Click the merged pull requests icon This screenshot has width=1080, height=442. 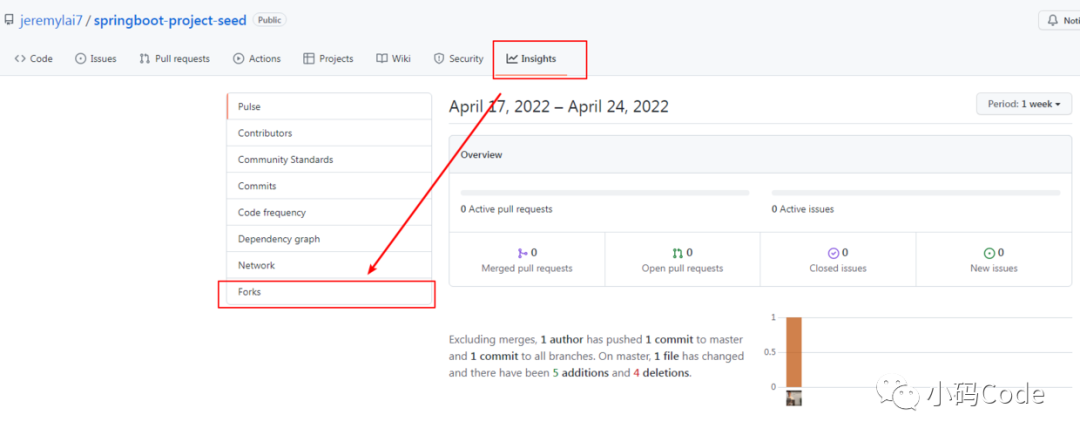pos(522,253)
